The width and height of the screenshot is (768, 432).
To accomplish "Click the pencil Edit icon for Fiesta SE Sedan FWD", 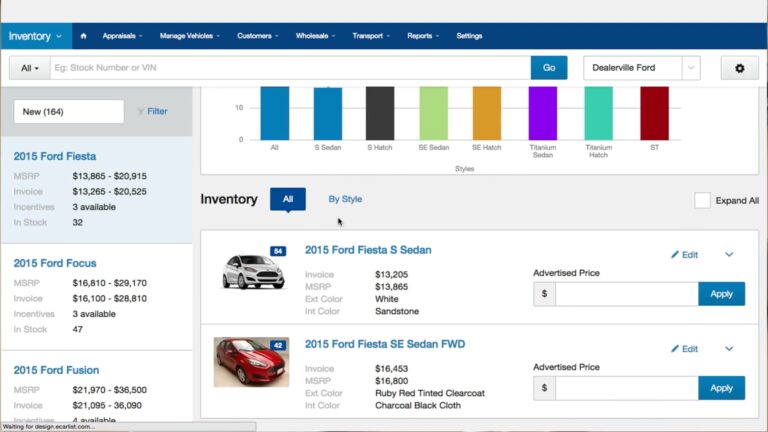I will [x=675, y=348].
